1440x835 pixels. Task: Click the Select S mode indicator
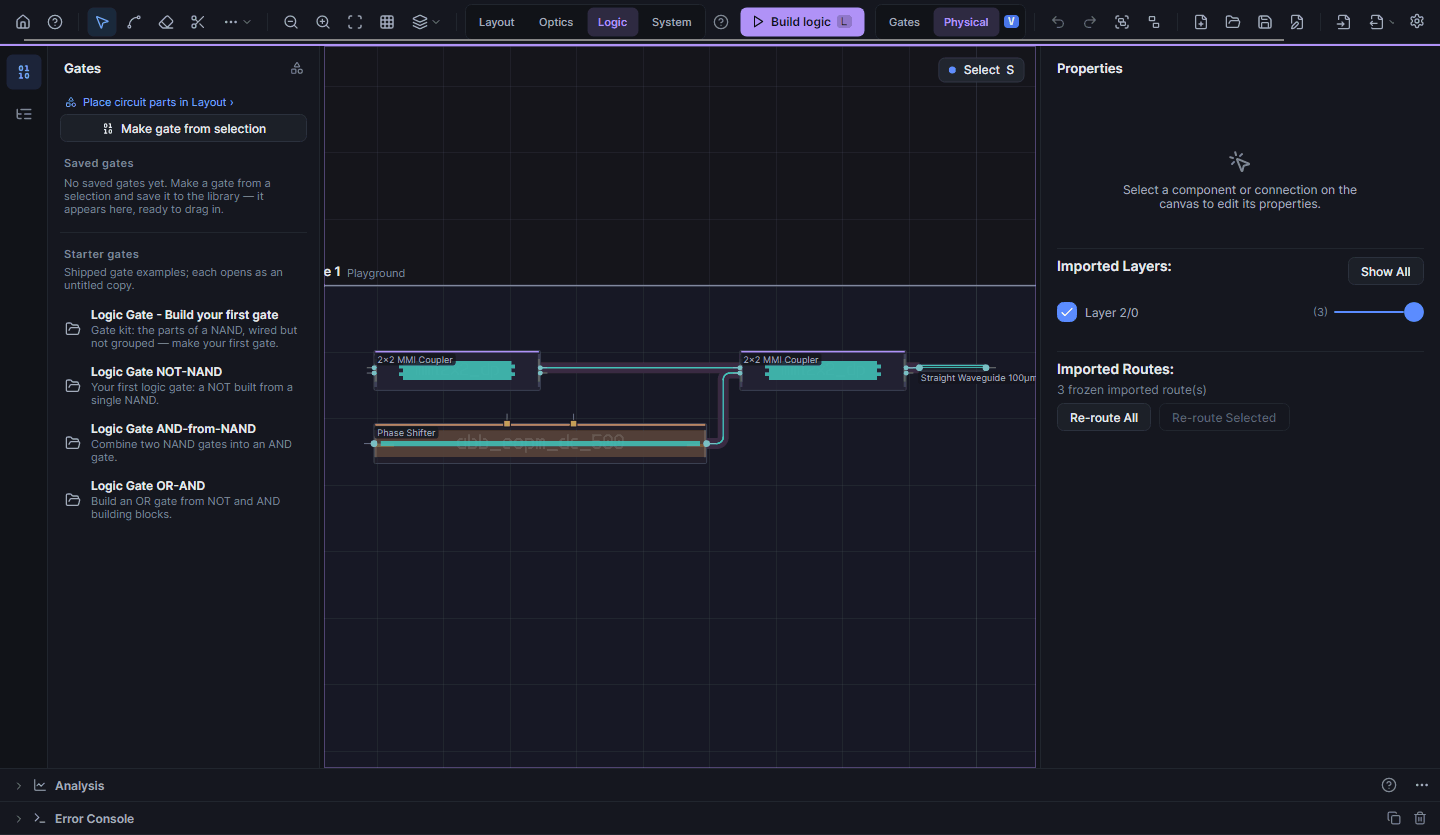tap(981, 70)
